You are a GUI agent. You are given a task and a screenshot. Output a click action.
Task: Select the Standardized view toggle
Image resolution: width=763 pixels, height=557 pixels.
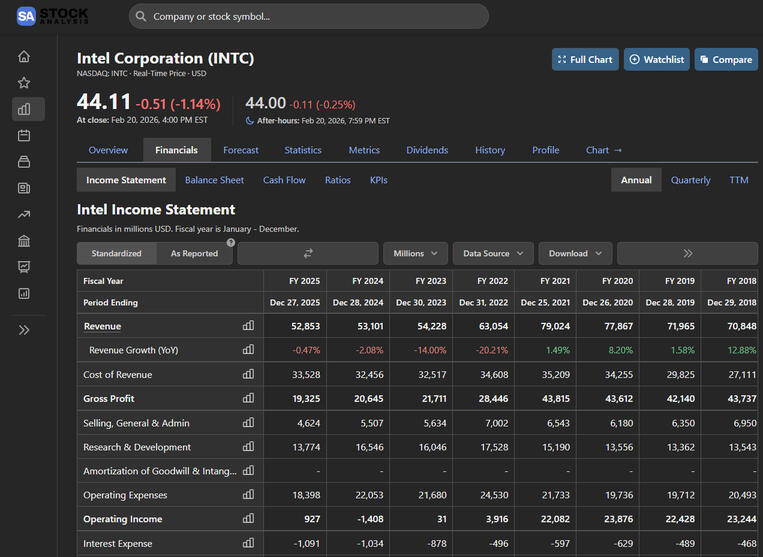click(x=116, y=253)
